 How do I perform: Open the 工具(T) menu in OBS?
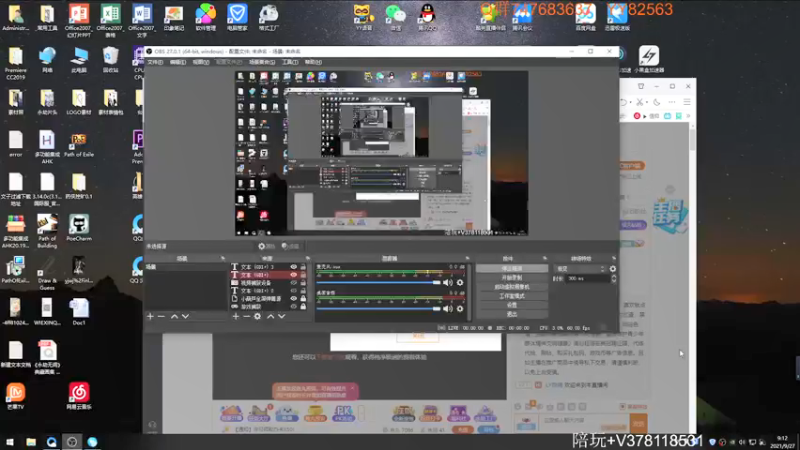[x=290, y=62]
